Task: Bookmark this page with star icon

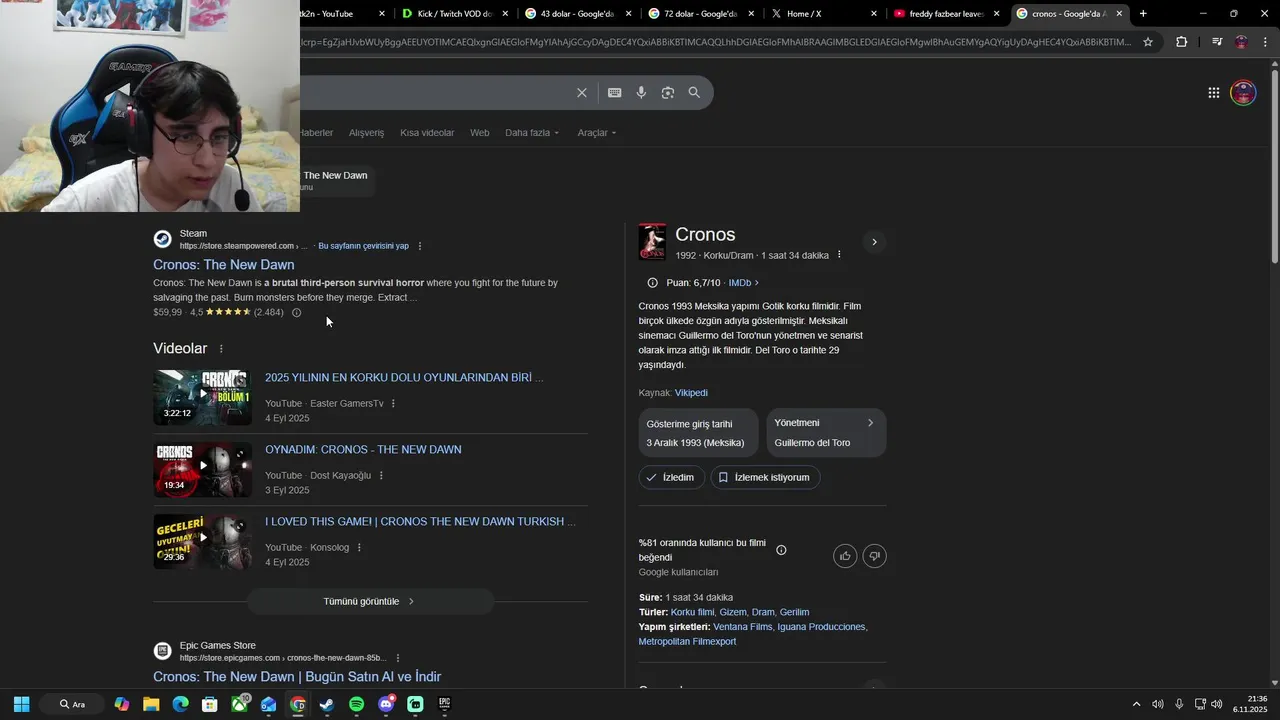Action: [1148, 42]
